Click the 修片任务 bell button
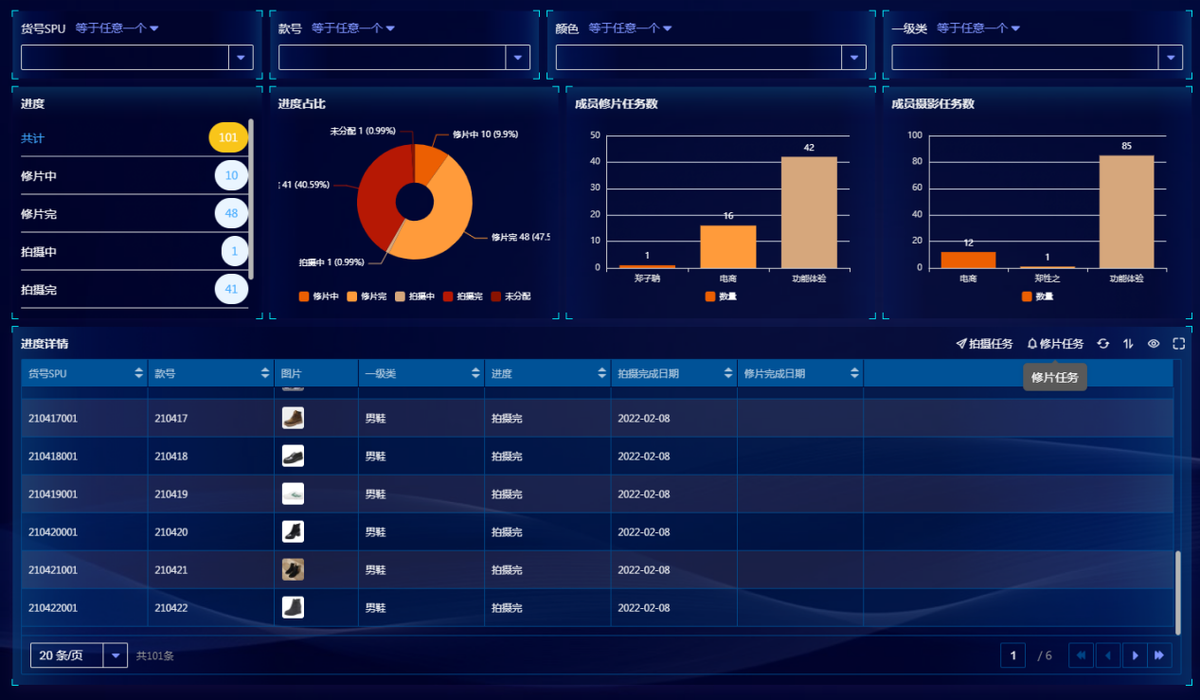 [1055, 344]
